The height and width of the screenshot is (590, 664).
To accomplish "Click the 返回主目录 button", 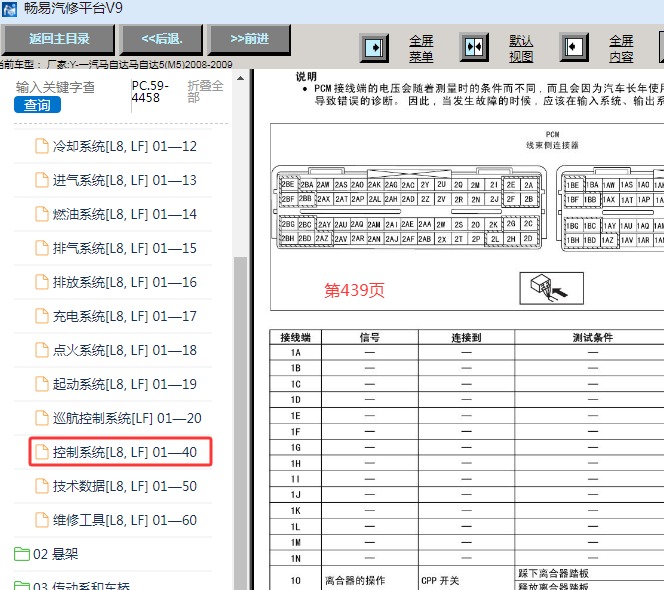I will [x=58, y=39].
